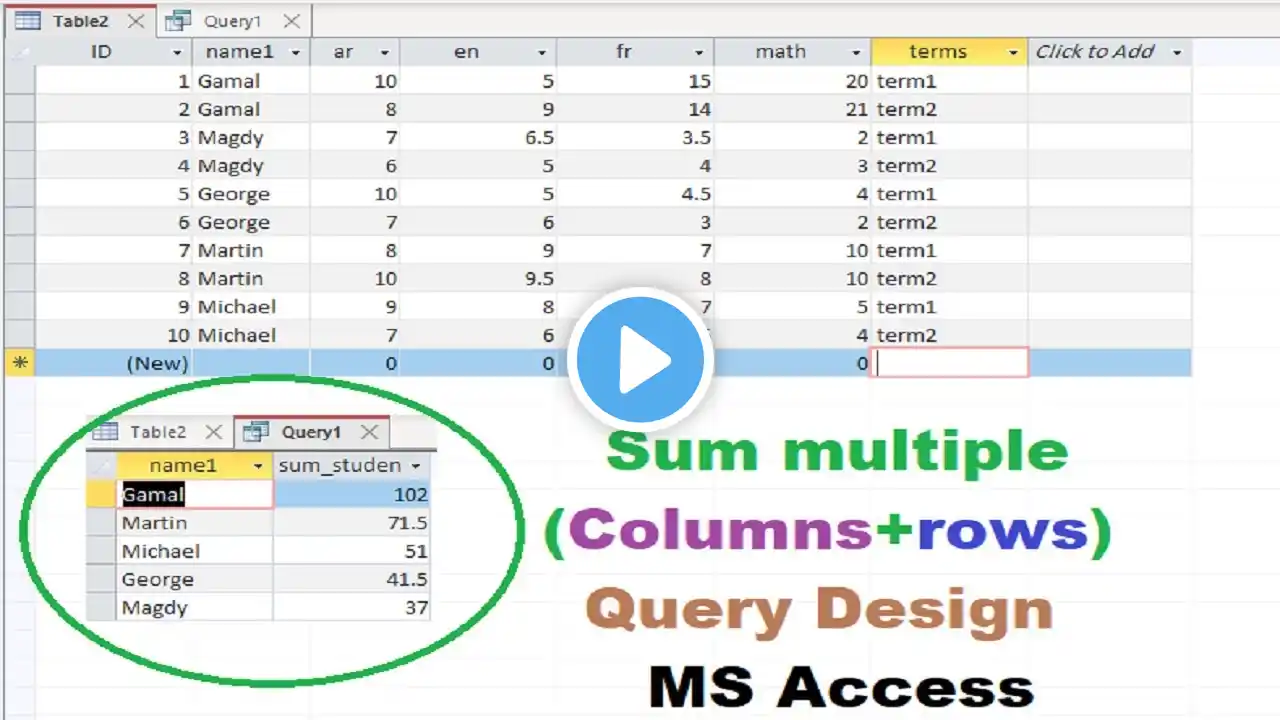Click the sum value 102
This screenshot has width=1280, height=720.
[x=410, y=494]
